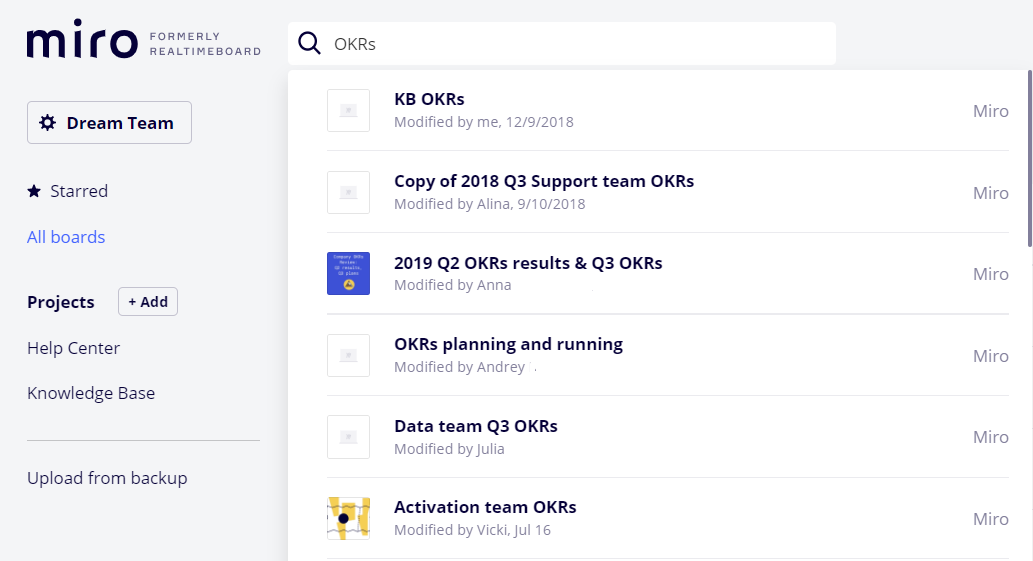Click the search magnifier icon

click(310, 44)
